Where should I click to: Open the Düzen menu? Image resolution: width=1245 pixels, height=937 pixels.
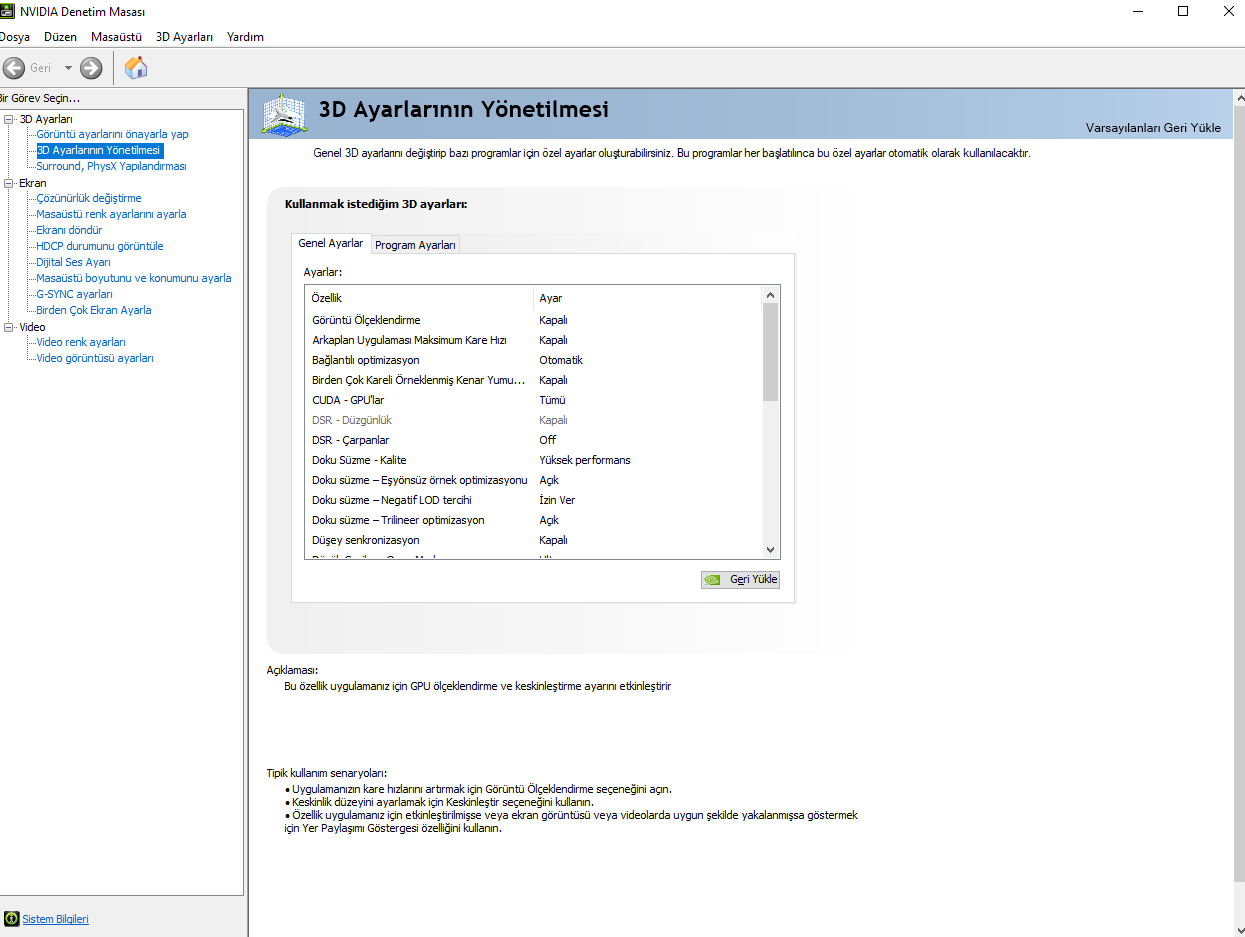pyautogui.click(x=60, y=37)
